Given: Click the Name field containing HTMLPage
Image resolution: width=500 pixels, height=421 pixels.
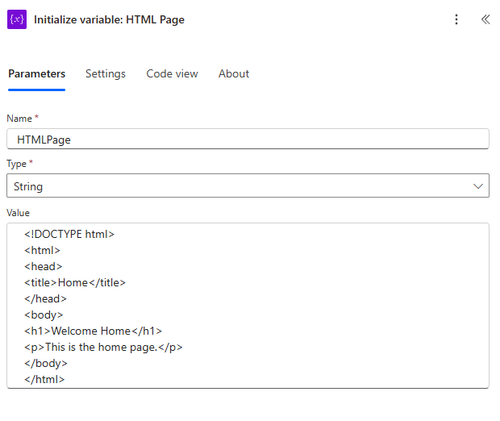Looking at the screenshot, I should pyautogui.click(x=248, y=139).
